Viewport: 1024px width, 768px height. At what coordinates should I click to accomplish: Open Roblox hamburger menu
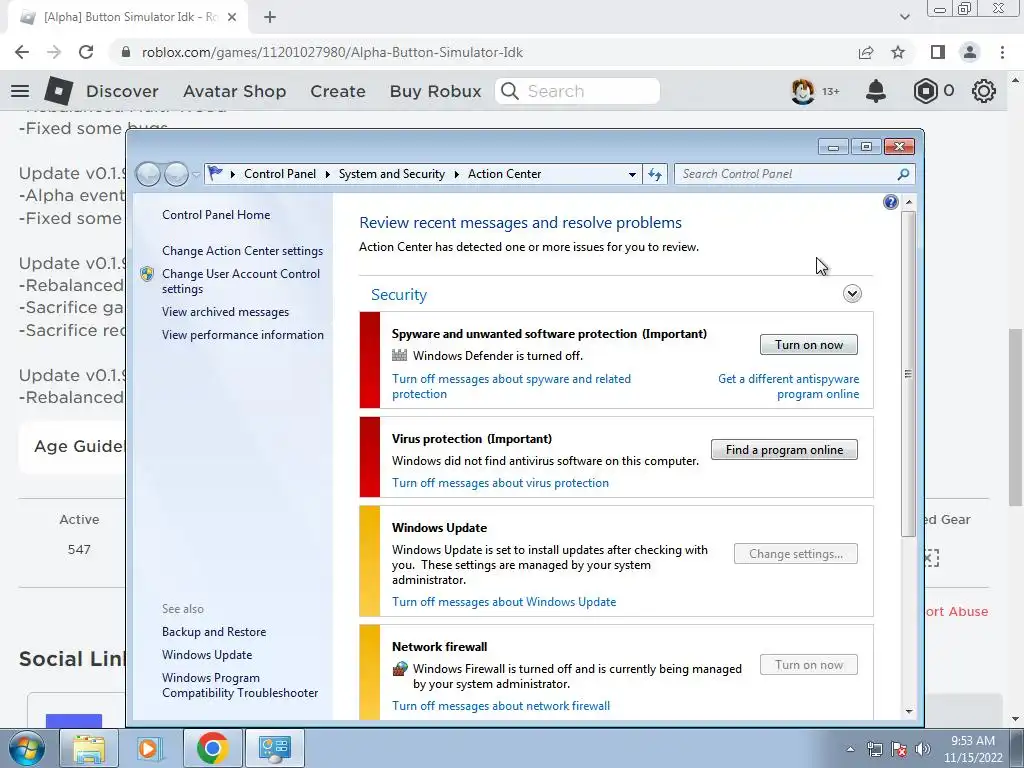point(20,91)
